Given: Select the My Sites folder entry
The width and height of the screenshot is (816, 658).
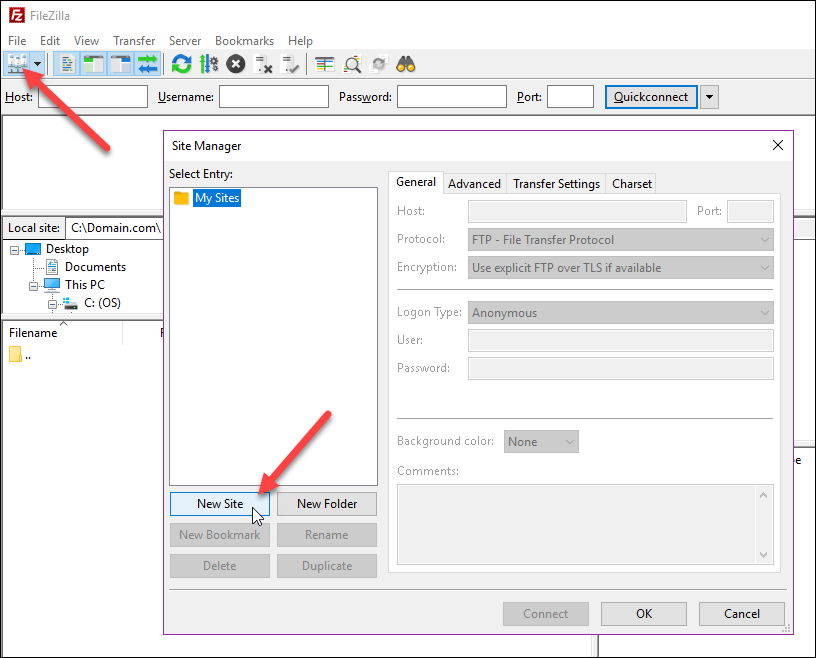Looking at the screenshot, I should click(217, 198).
